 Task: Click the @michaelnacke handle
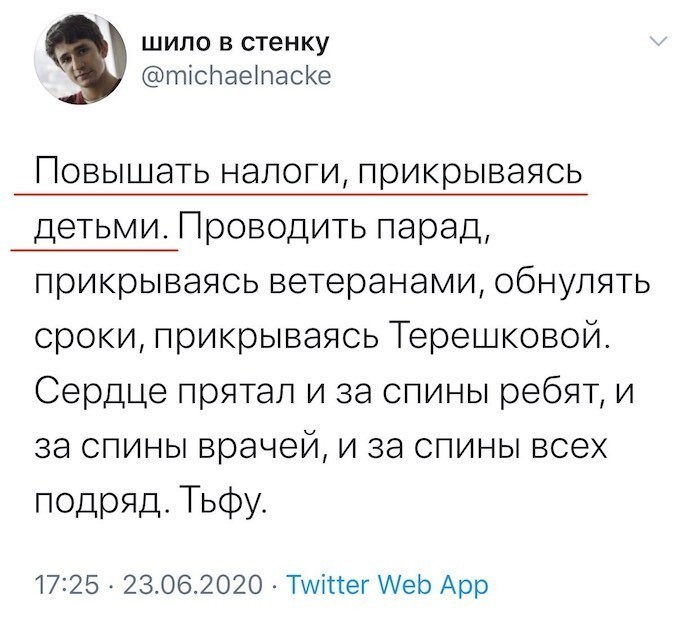coord(237,75)
